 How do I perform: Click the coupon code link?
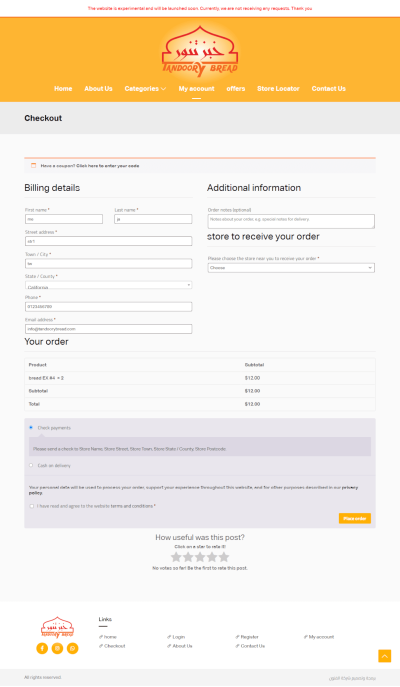click(x=108, y=166)
